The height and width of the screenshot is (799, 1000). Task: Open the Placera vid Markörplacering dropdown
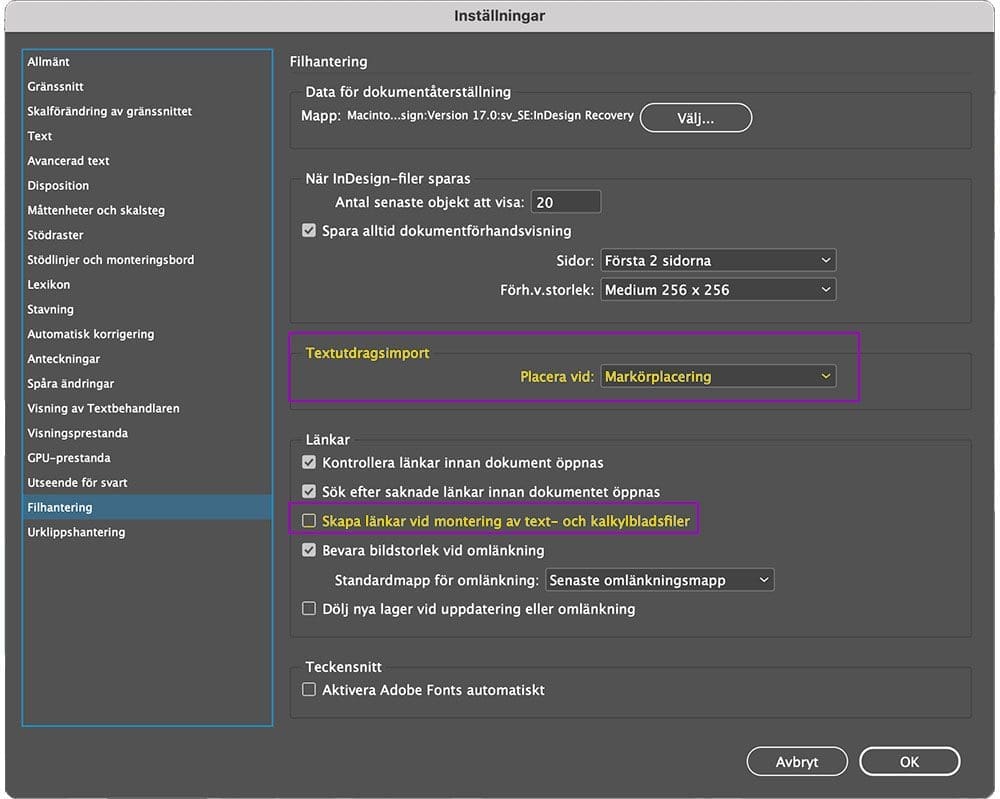point(718,376)
